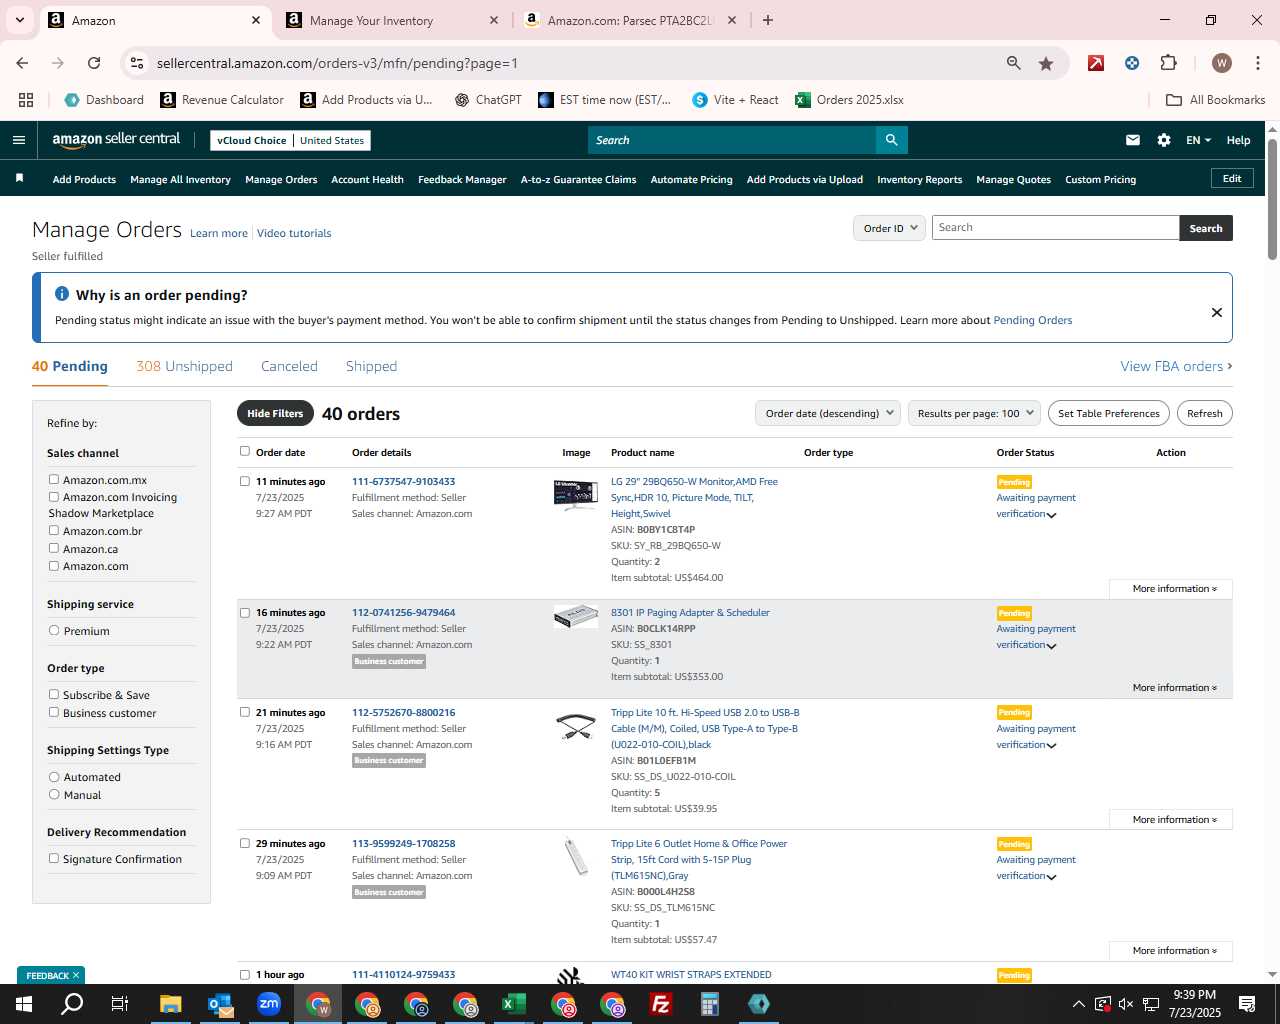Open Zoom app from taskbar
The image size is (1280, 1024).
point(269,1004)
